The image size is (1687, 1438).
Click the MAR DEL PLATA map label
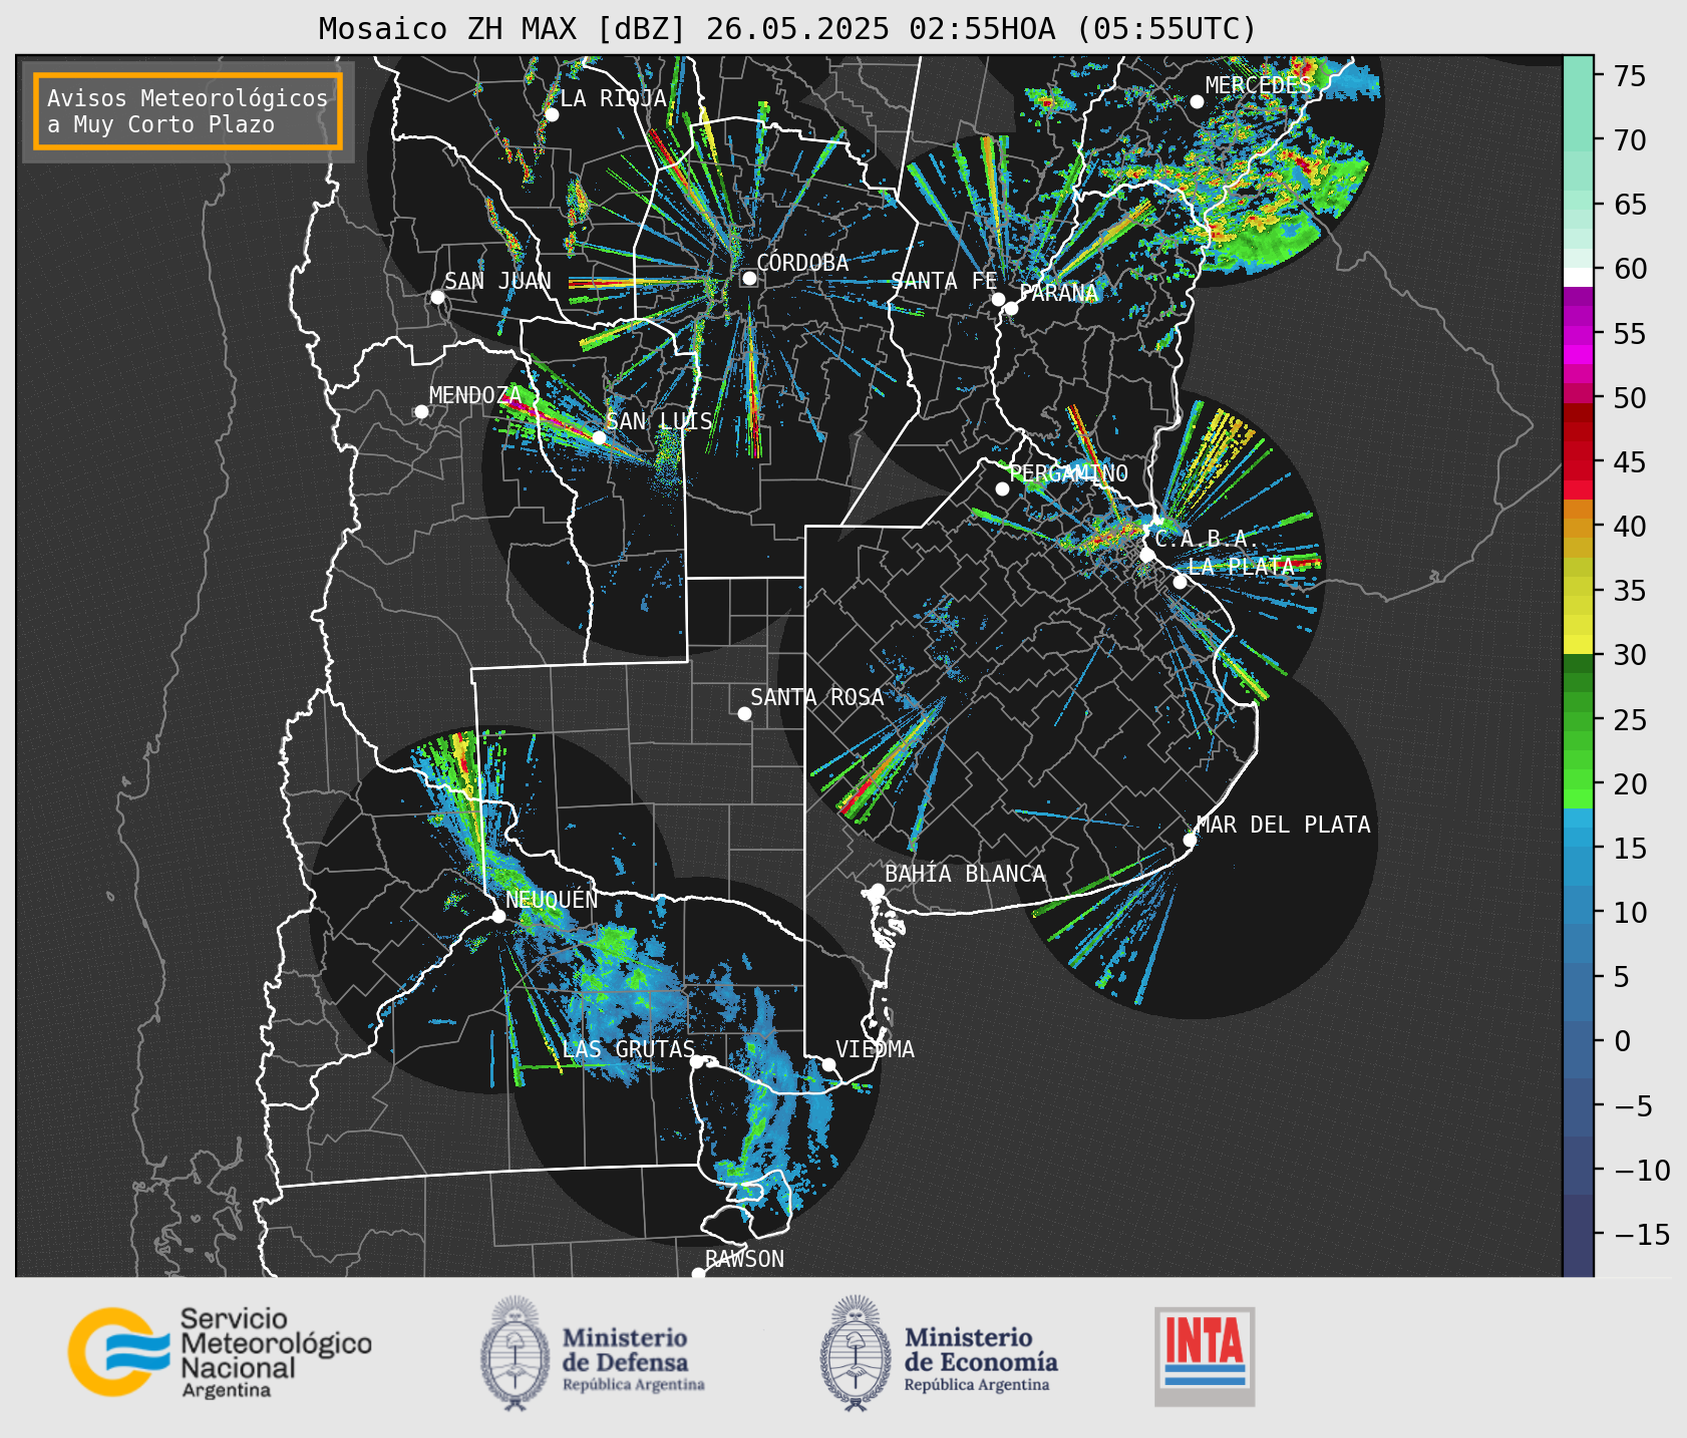coord(1283,824)
